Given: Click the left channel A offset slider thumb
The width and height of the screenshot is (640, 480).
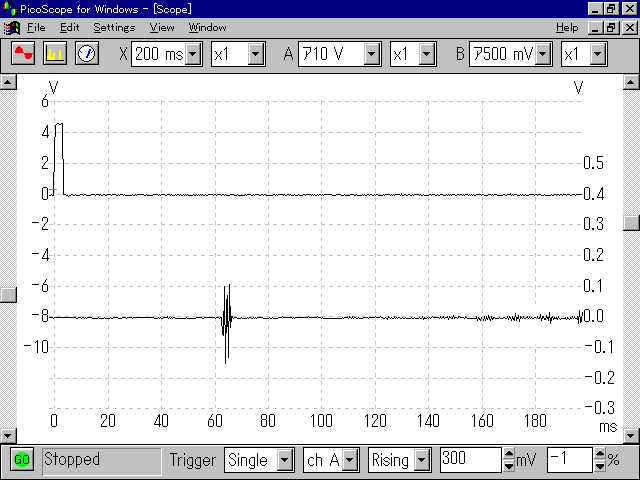Looking at the screenshot, I should (x=8, y=295).
